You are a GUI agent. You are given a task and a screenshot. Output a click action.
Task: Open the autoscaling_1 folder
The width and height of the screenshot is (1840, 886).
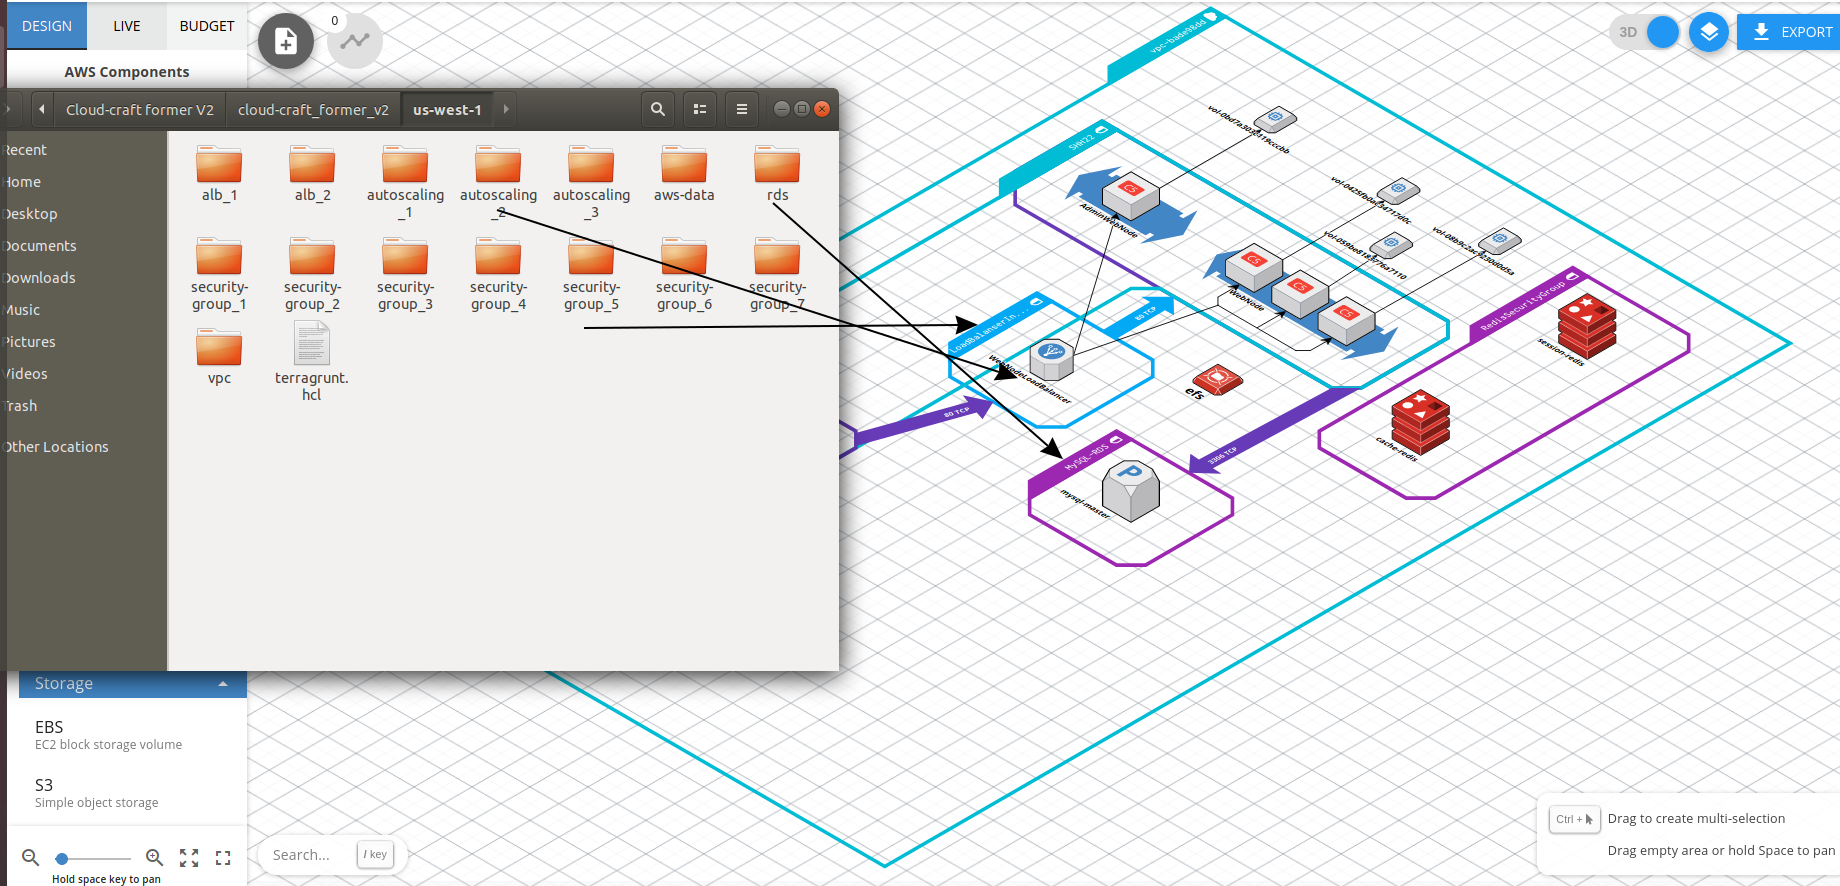(x=405, y=182)
